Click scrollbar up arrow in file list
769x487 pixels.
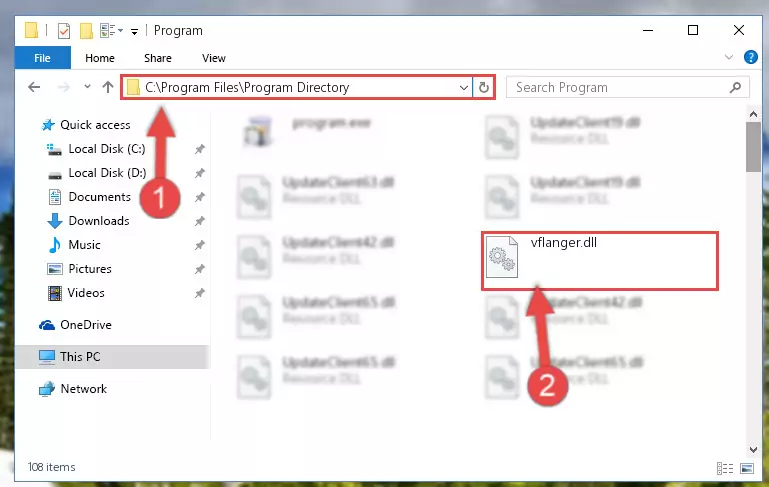(x=753, y=114)
